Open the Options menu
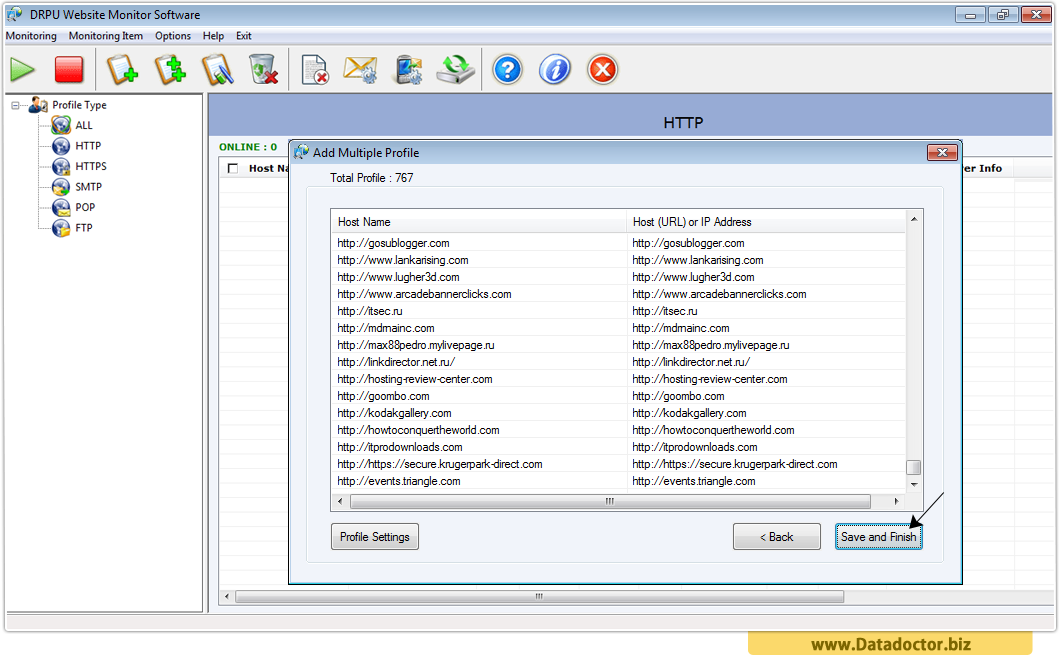This screenshot has width=1059, height=655. (173, 36)
